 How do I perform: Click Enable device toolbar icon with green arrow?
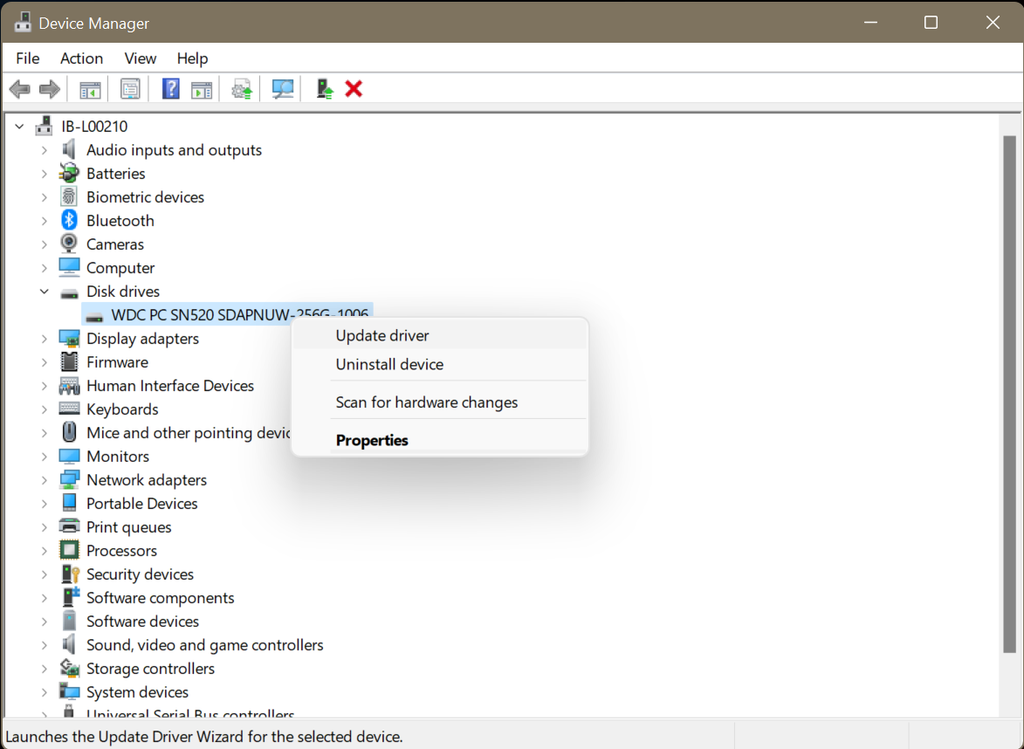point(325,89)
